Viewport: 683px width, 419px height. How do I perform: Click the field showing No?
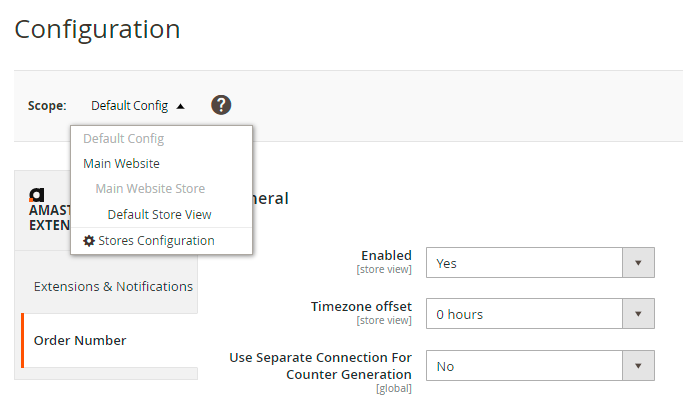coord(524,366)
